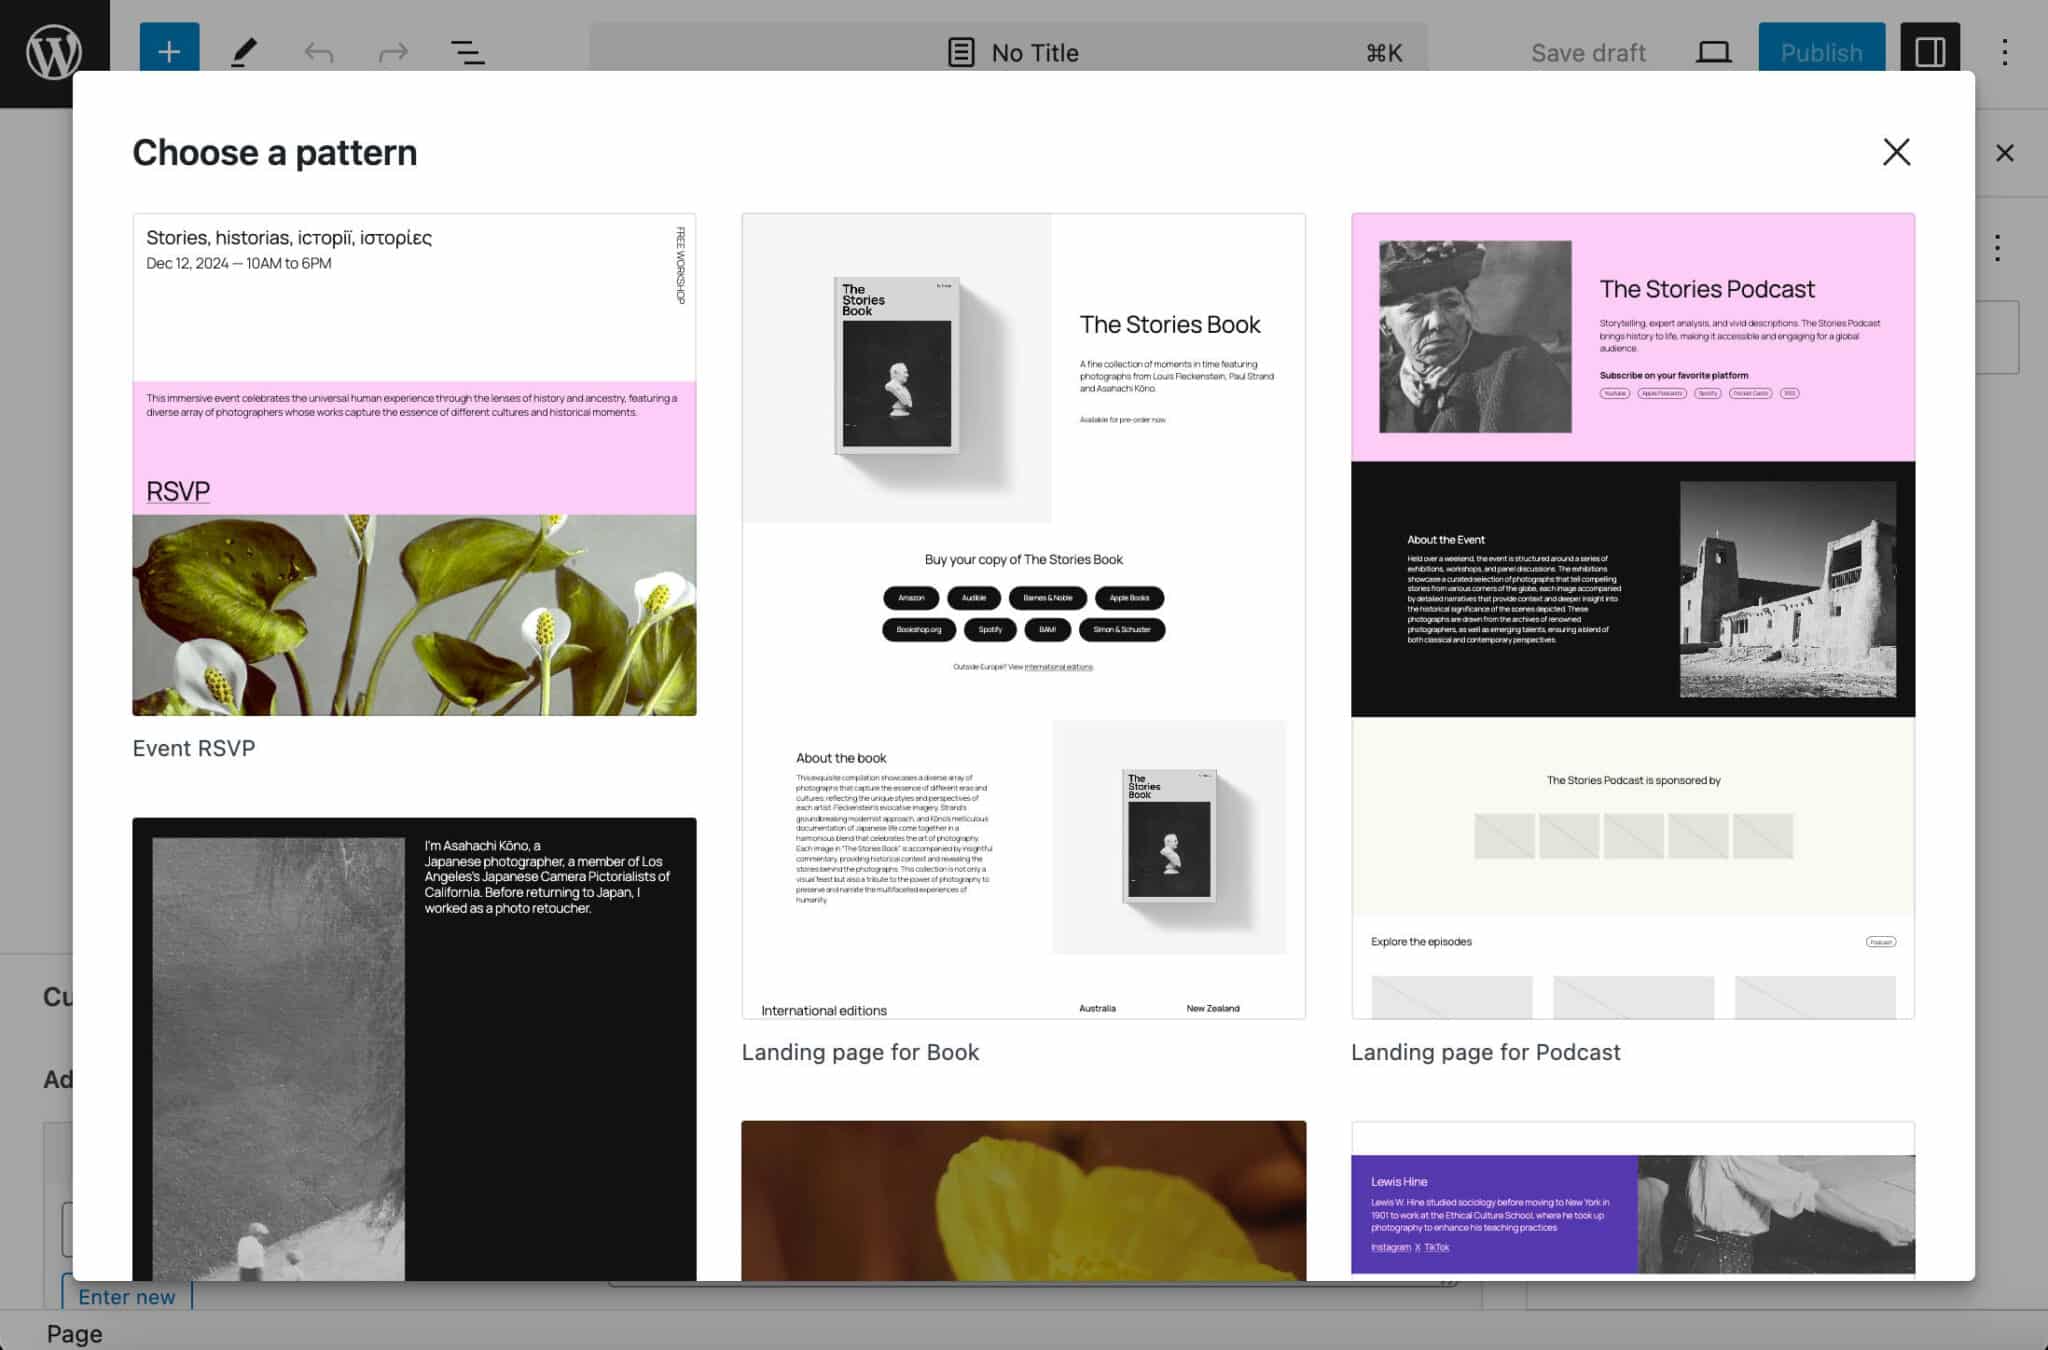2048x1350 pixels.
Task: Toggle the settings sidebar panel
Action: [1926, 52]
